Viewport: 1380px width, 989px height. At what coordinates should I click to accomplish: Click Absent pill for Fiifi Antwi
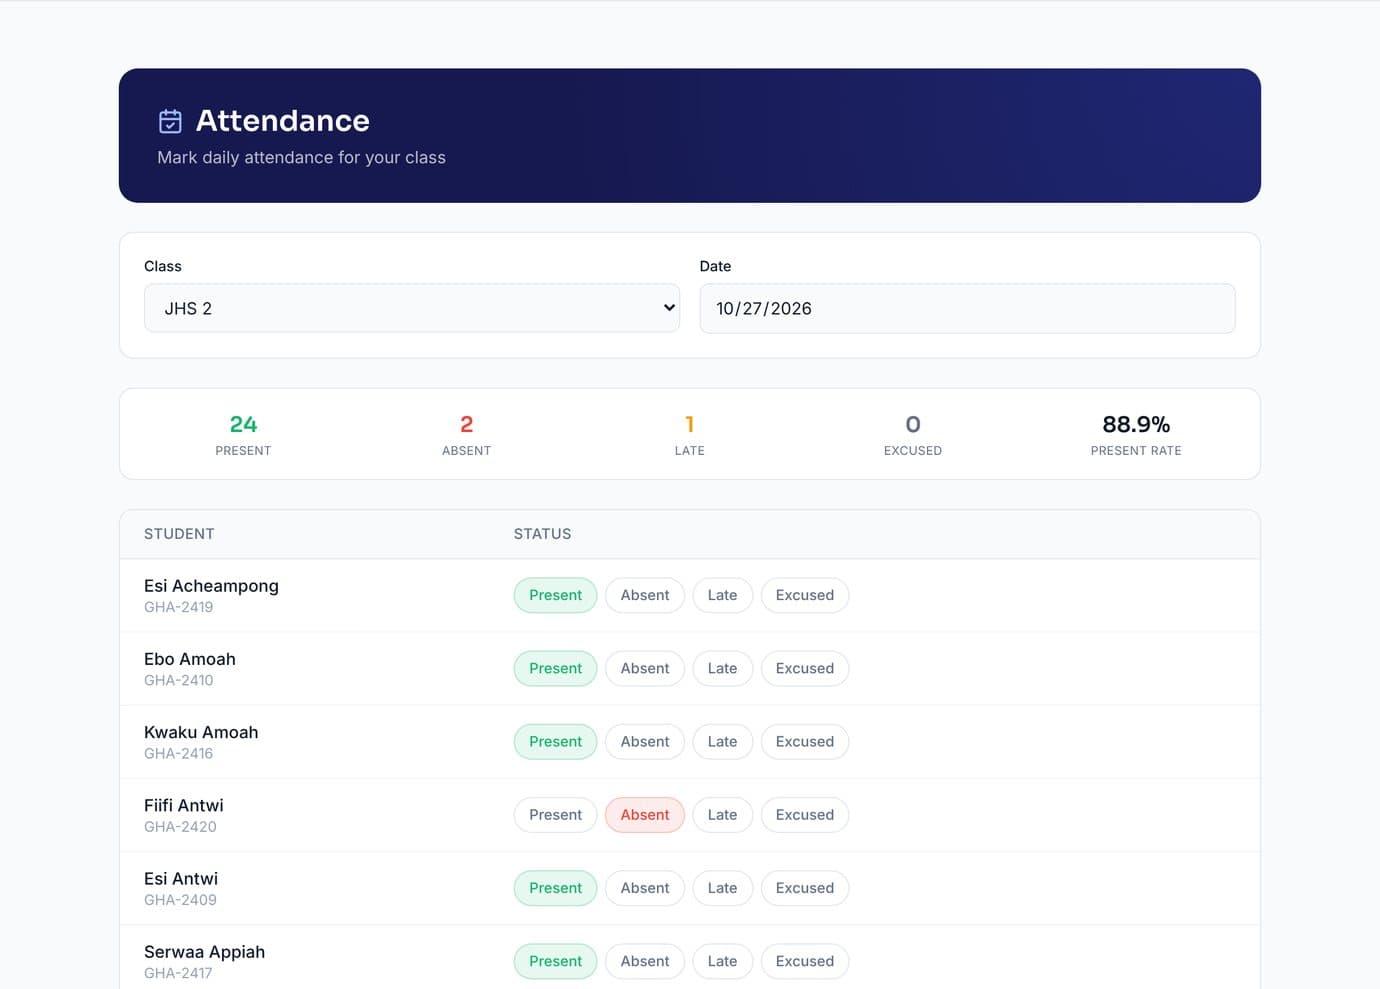(x=645, y=815)
